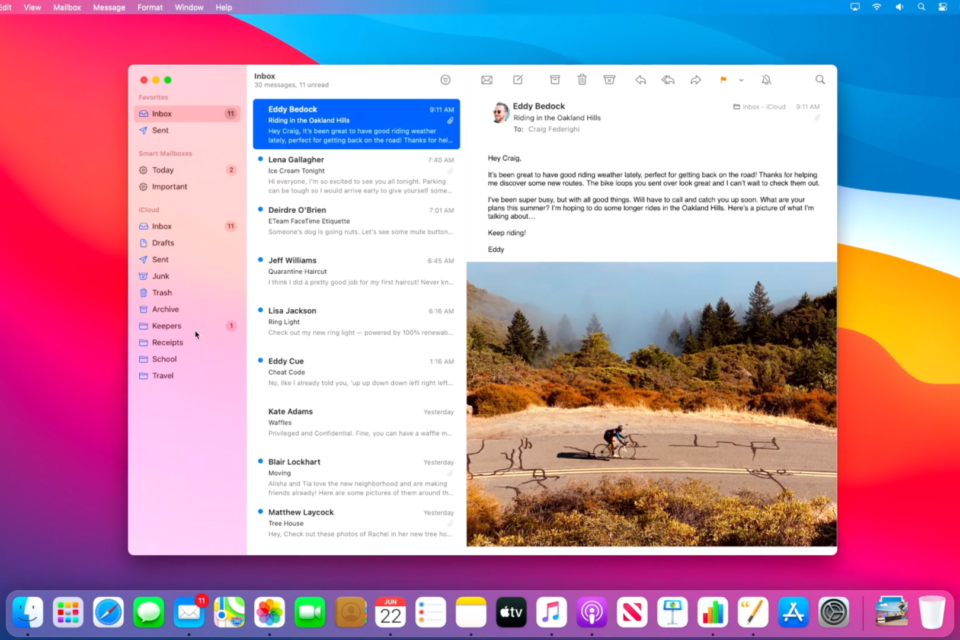Reply to Eddy Bedock's email
The image size is (960, 640).
(x=641, y=80)
